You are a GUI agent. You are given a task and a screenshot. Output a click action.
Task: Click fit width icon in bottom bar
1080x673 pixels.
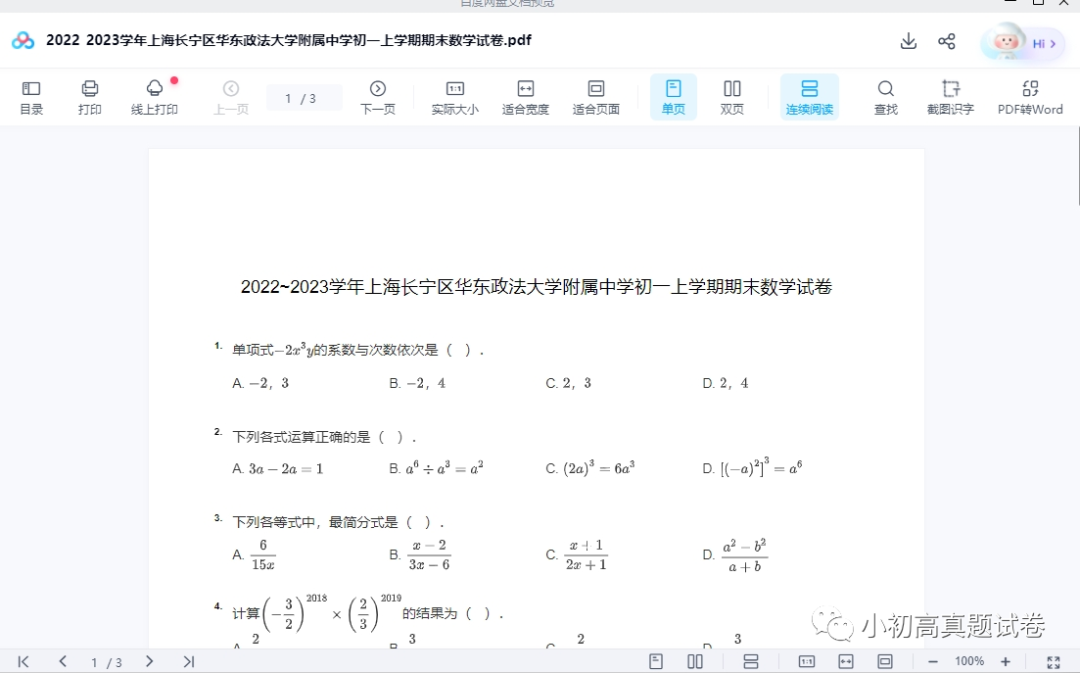846,661
